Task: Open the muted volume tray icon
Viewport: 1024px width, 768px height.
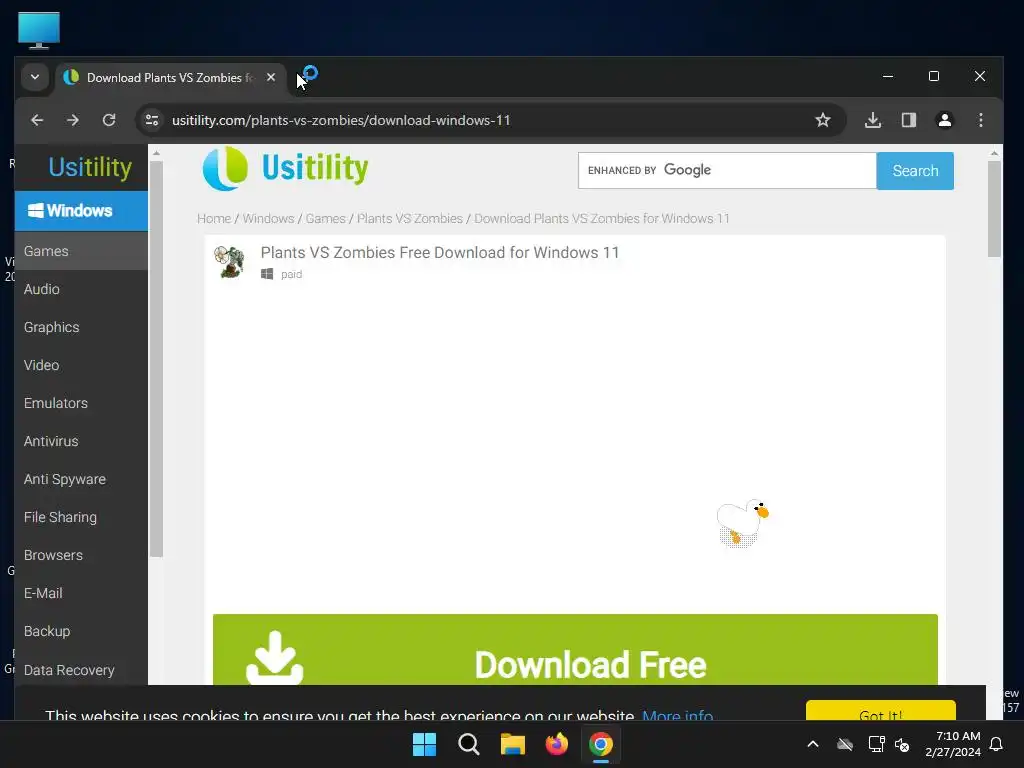Action: (x=902, y=744)
